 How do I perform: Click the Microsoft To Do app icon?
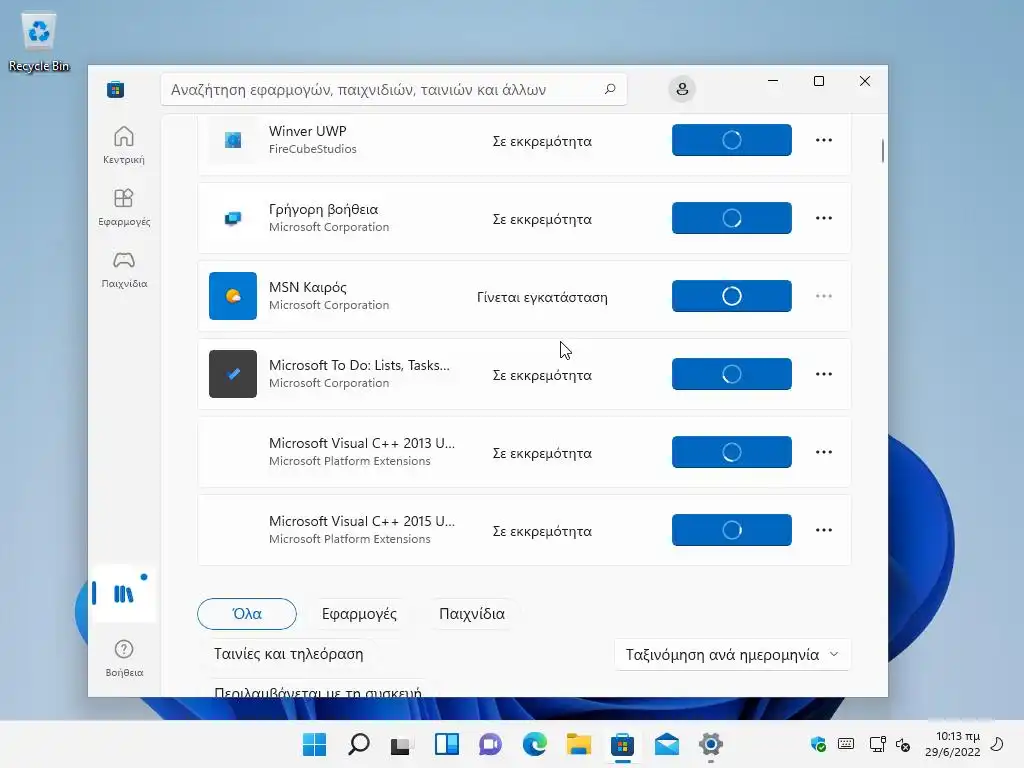point(233,374)
